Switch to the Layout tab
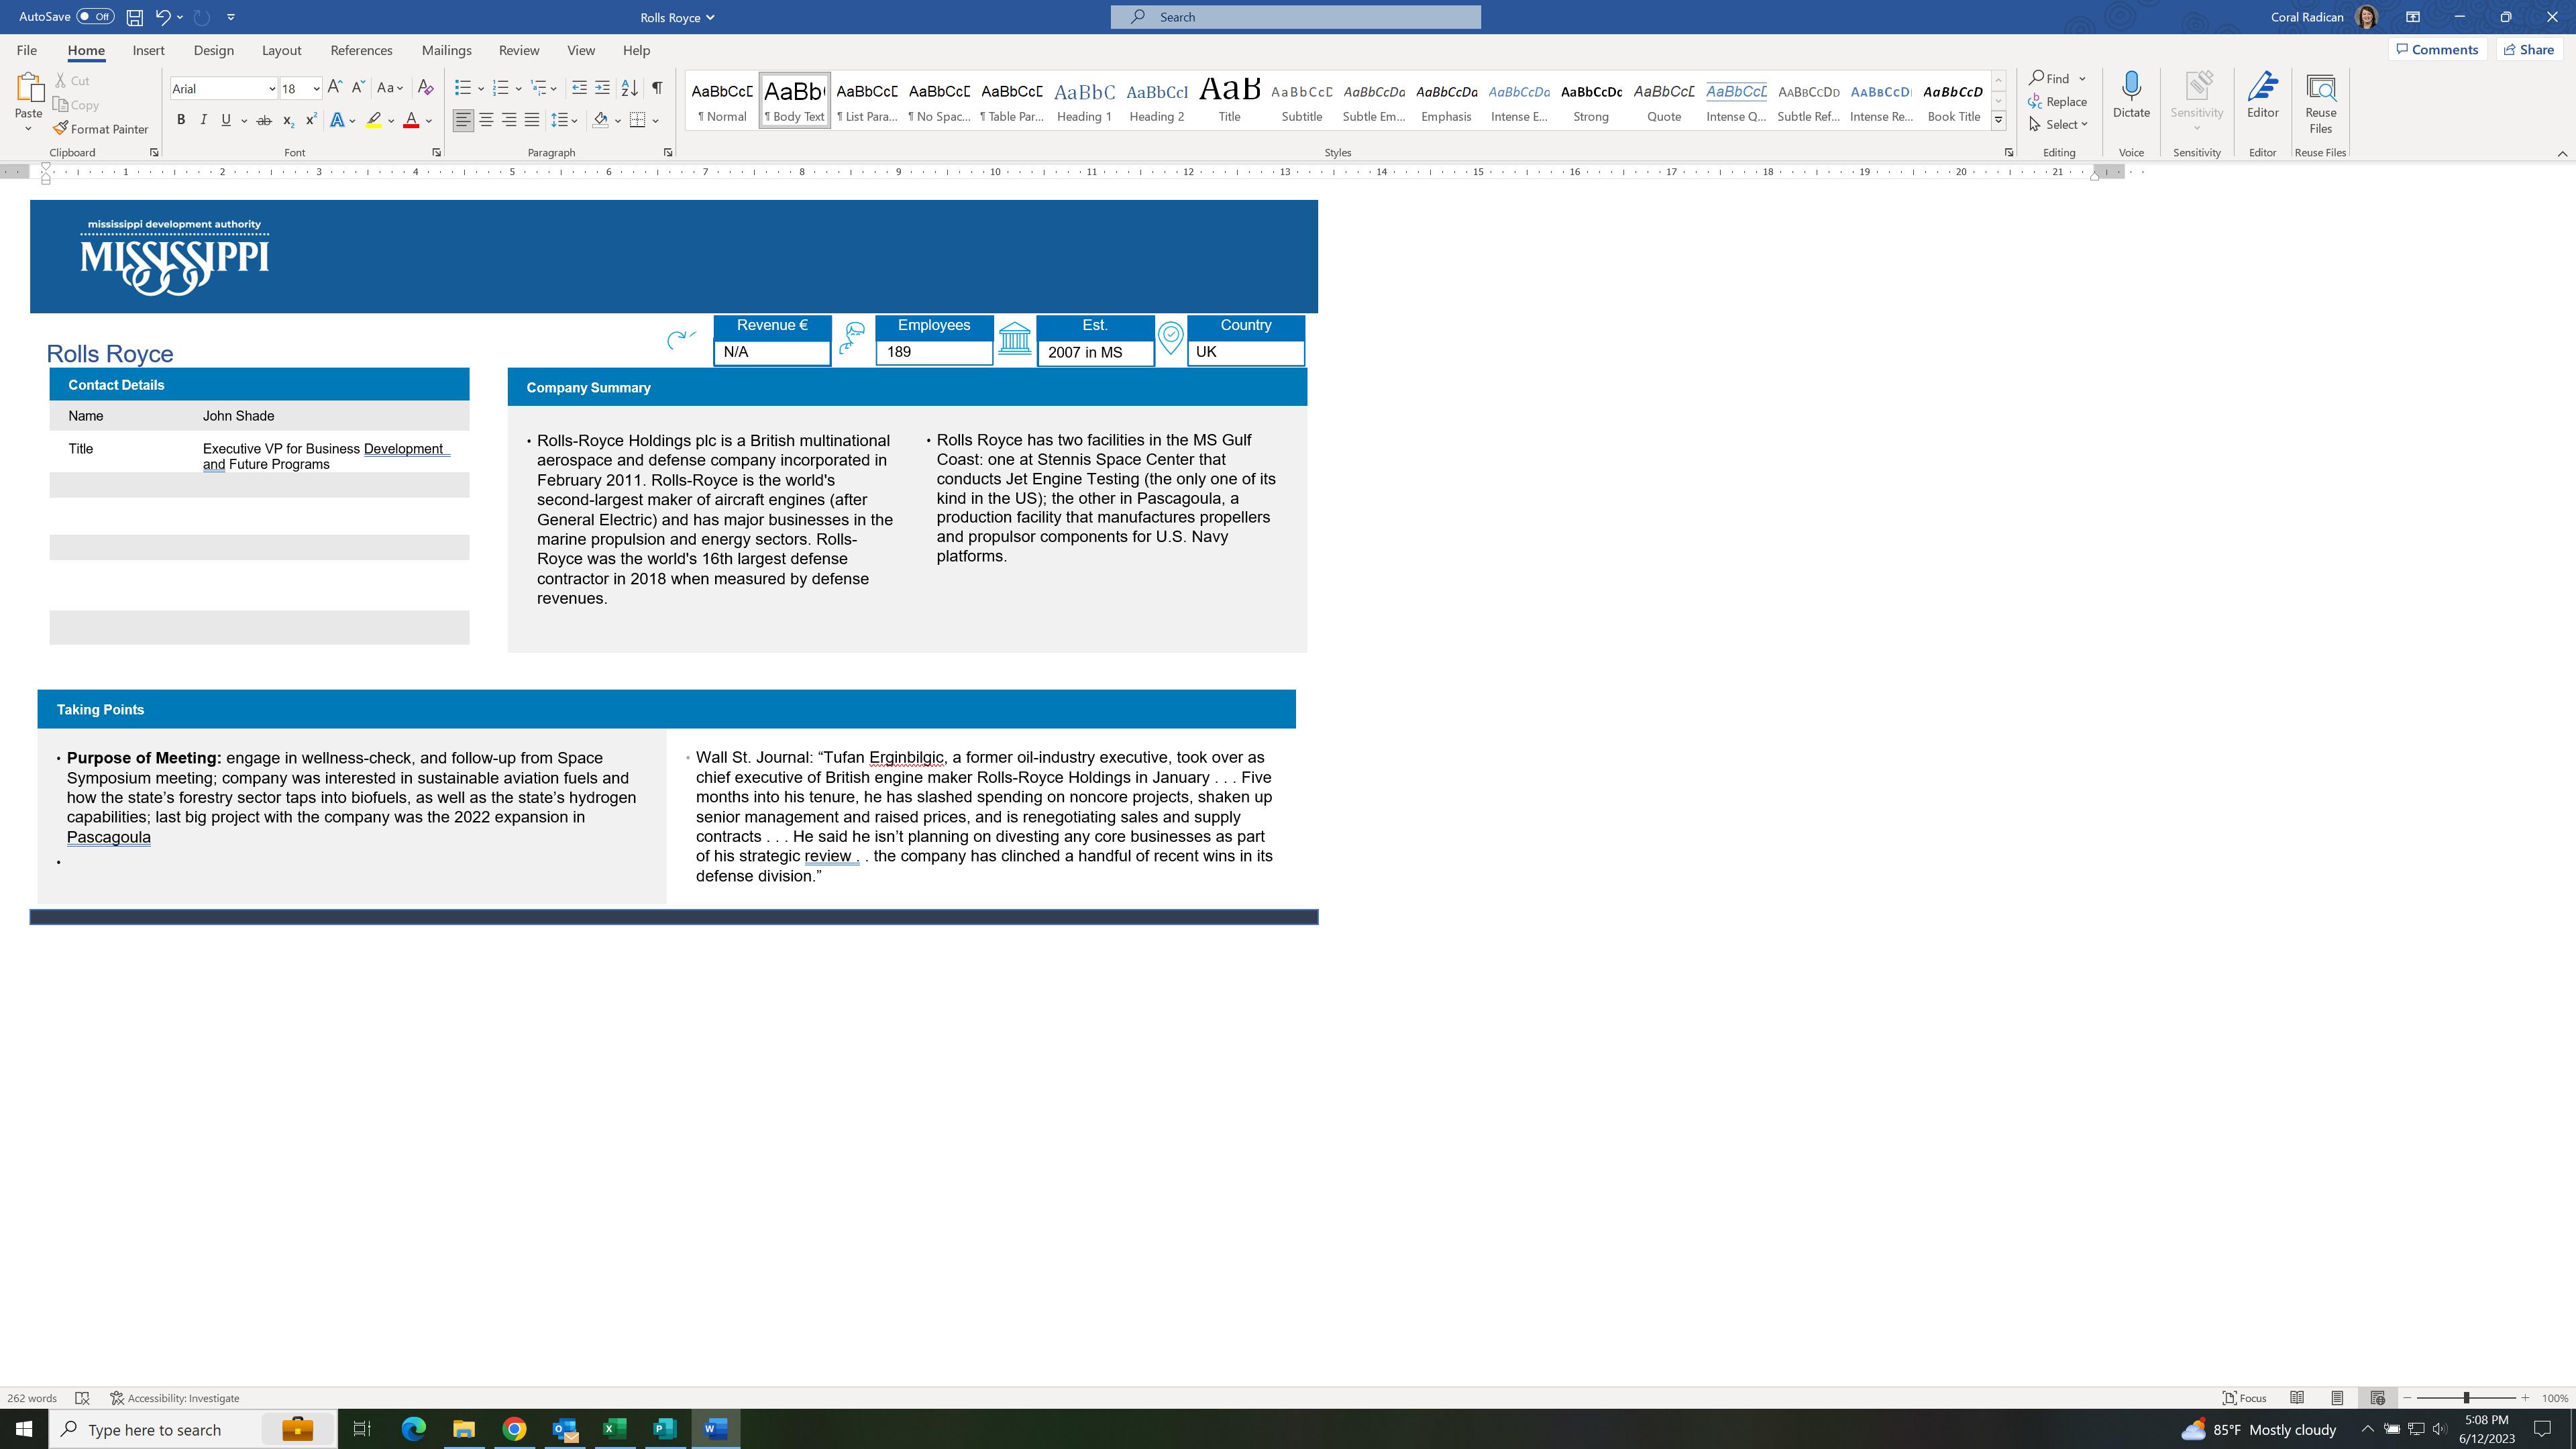Viewport: 2576px width, 1449px height. tap(281, 50)
